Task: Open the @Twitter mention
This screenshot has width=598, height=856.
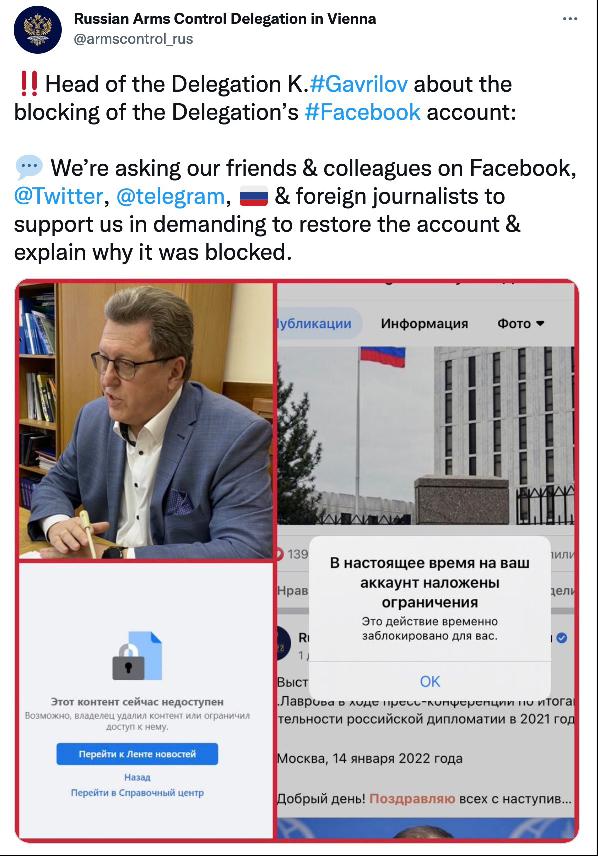Action: pyautogui.click(x=58, y=196)
